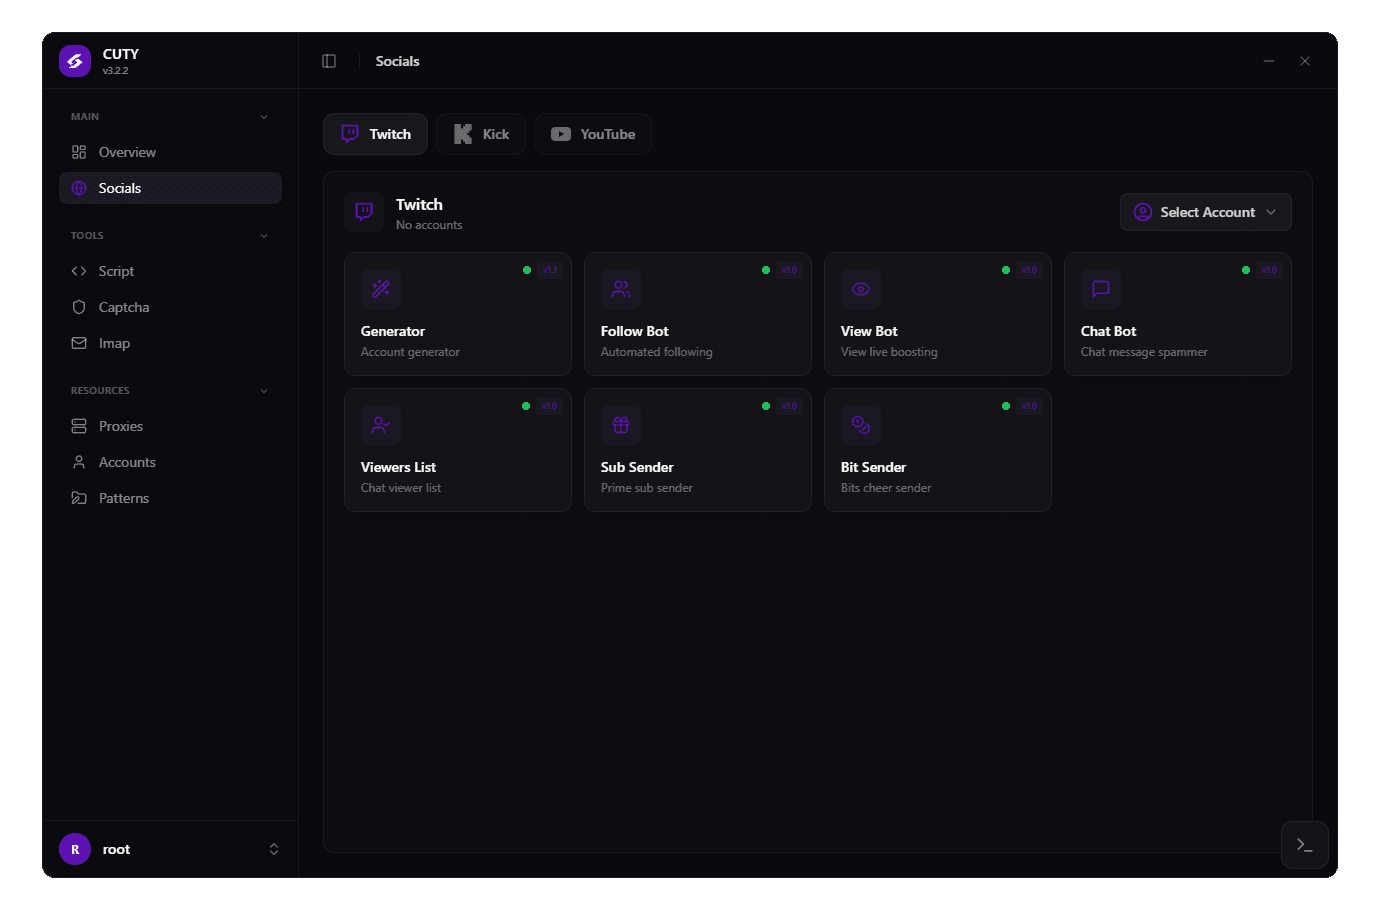Click the Sub Sender gift icon
Screen dimensions: 1380x910
point(621,425)
